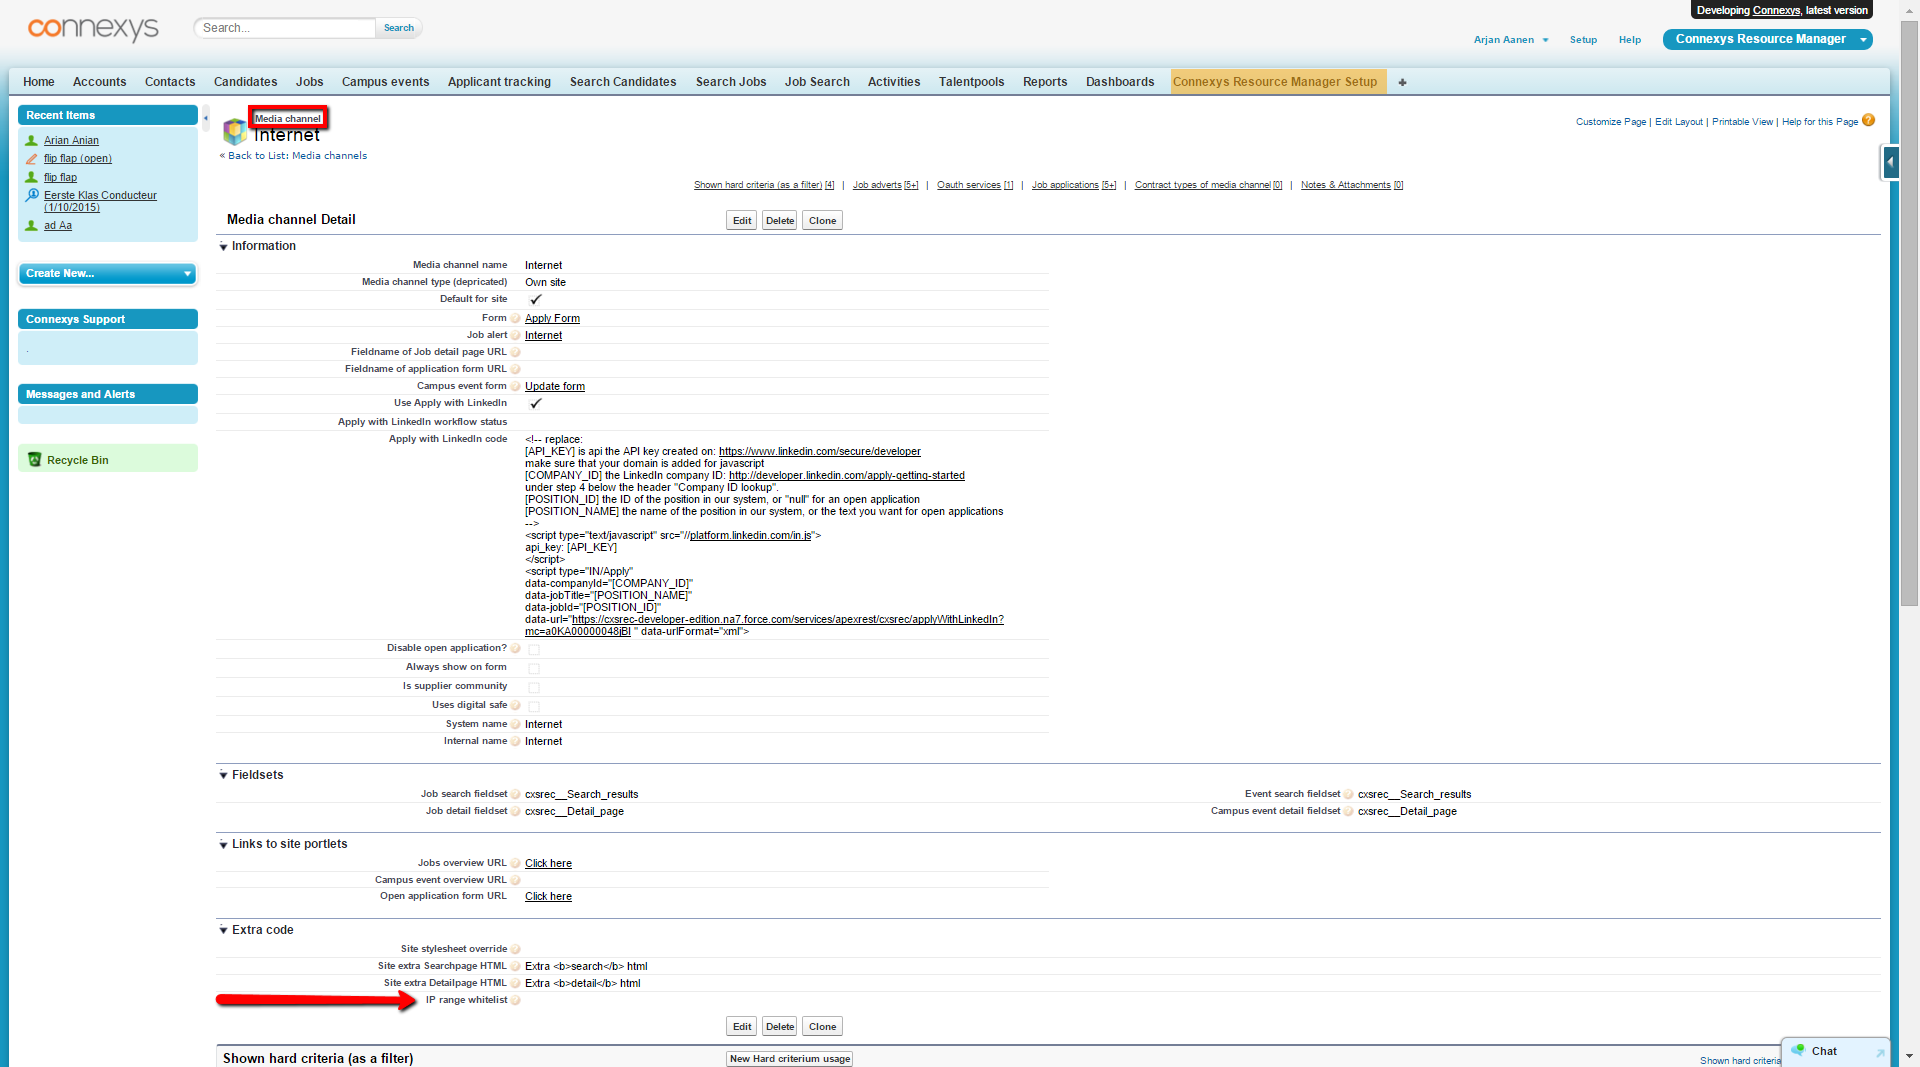Collapse the Information section

point(223,247)
